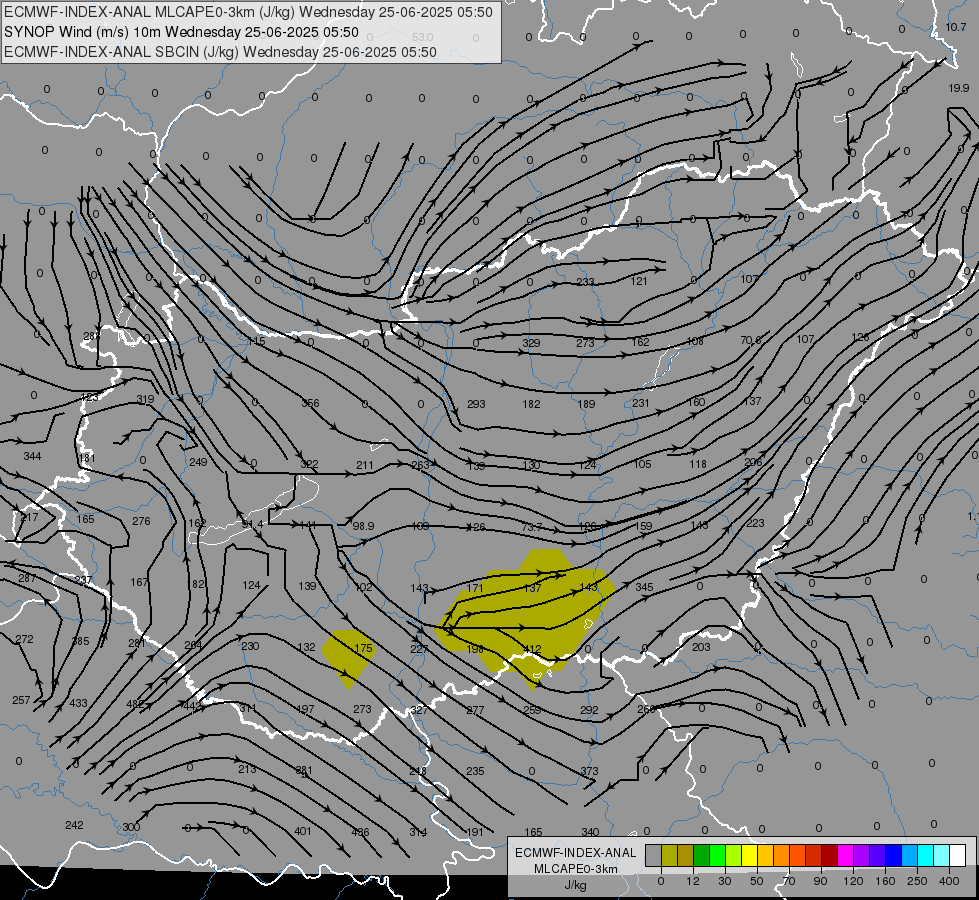Click the legend tick label 12
The height and width of the screenshot is (900, 979).
tap(692, 881)
